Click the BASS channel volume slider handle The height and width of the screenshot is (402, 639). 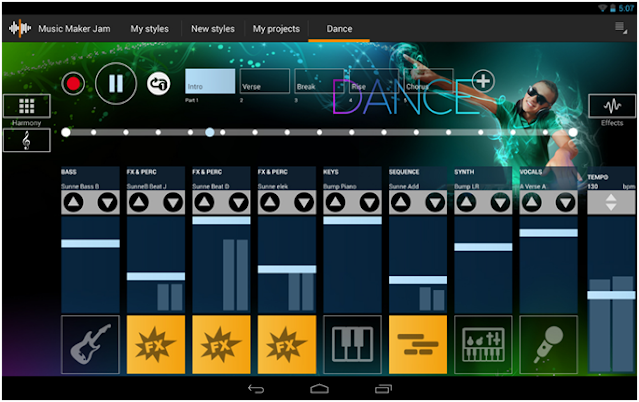point(90,243)
